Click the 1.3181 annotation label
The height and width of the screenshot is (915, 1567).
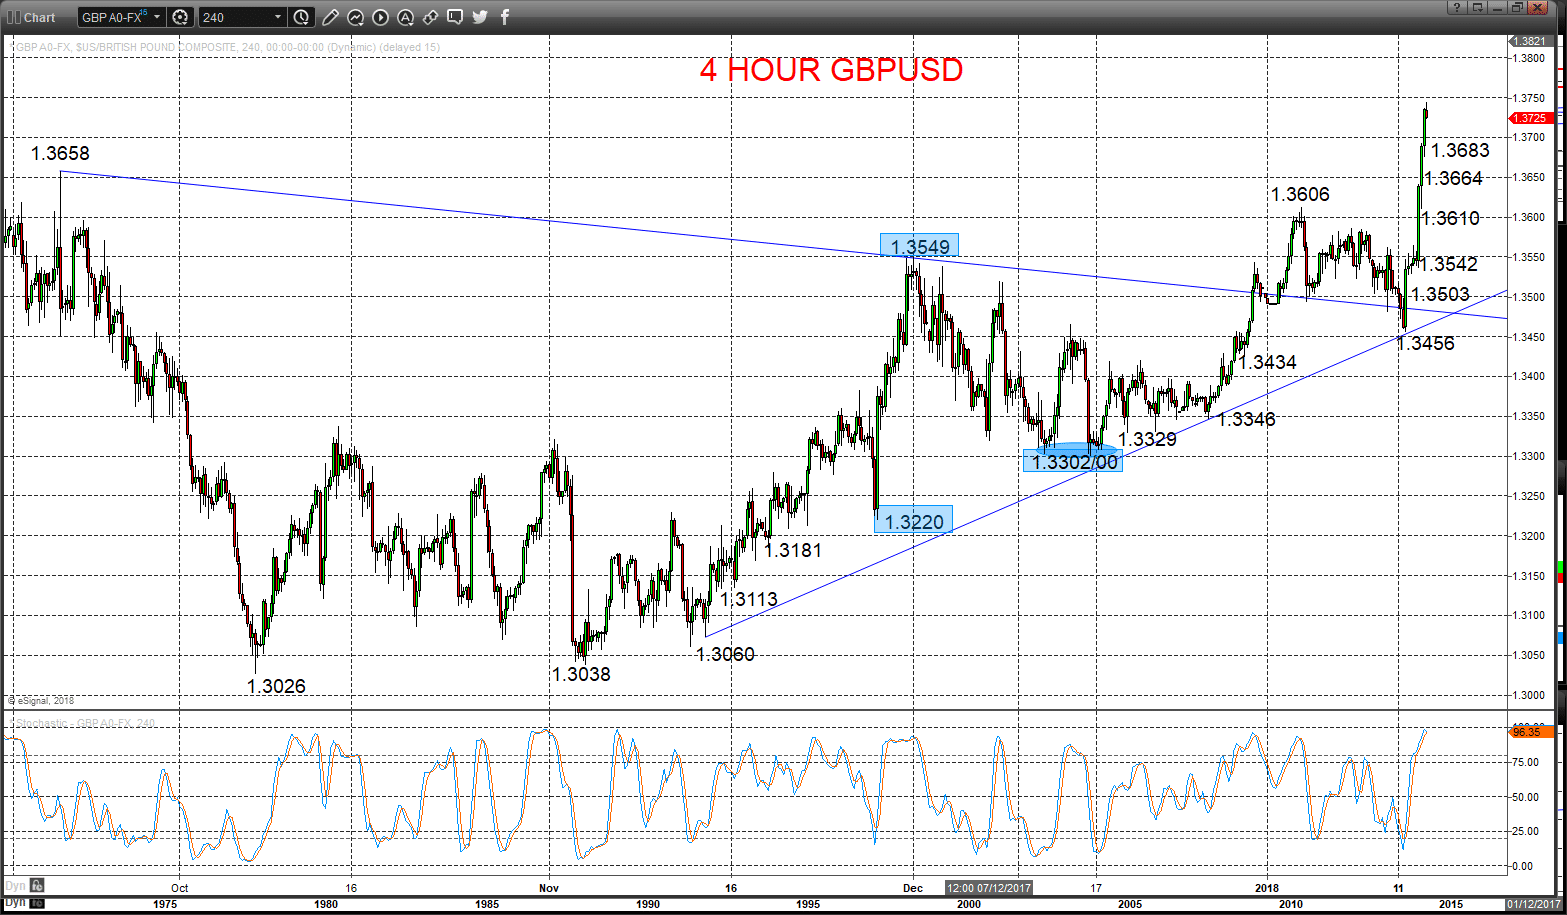coord(792,549)
